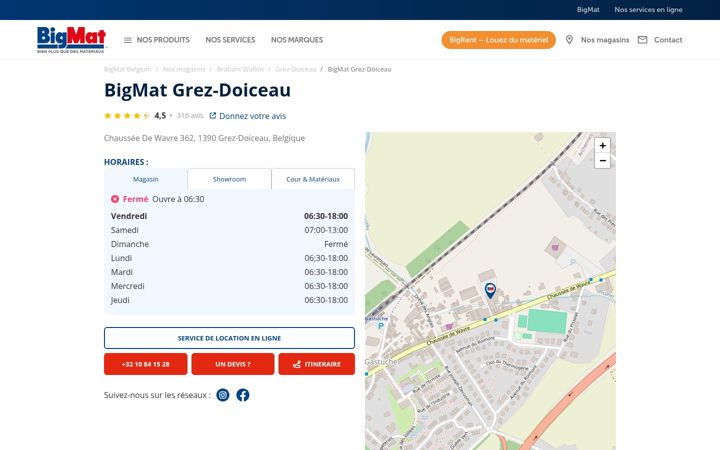720x450 pixels.
Task: Click the ITINERAIRE button
Action: [316, 364]
